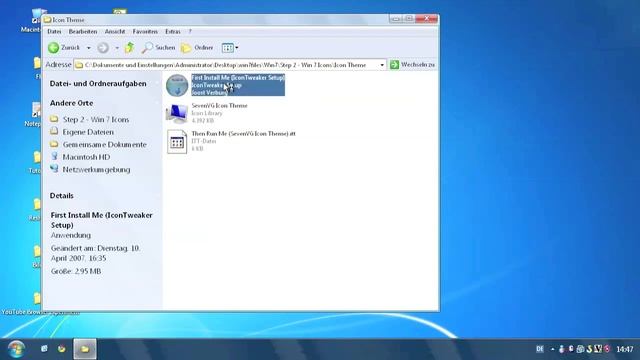
Task: Collapse the Datei- und Ordneraufgaben panel
Action: (x=98, y=84)
